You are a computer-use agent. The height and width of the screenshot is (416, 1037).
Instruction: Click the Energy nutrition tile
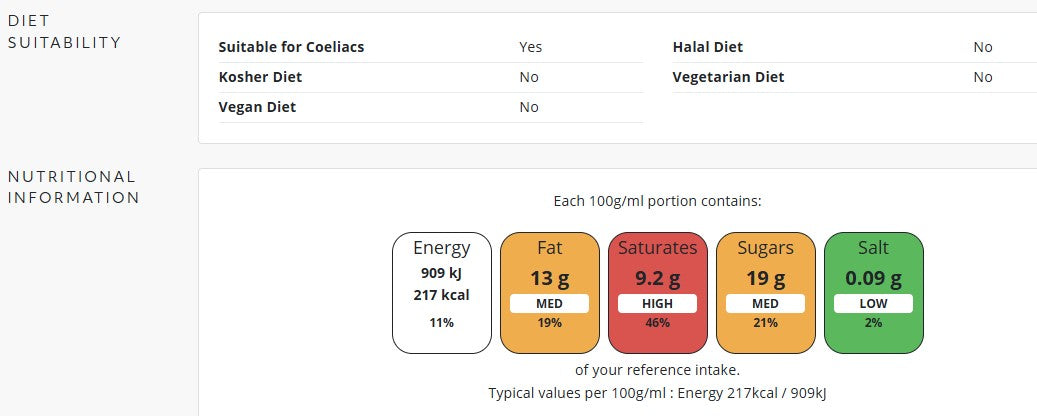click(x=441, y=292)
